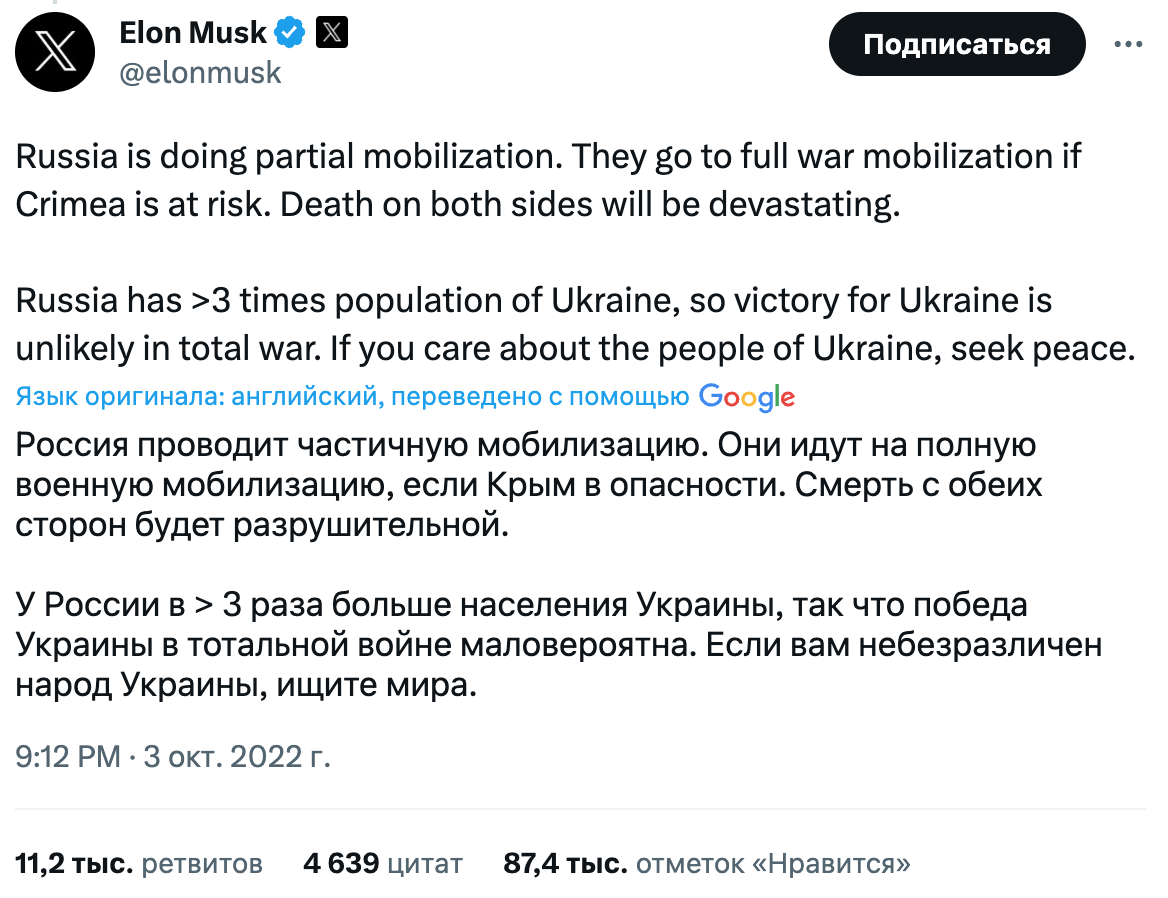
Task: View the 11,2 тыс. ретвитов list
Action: point(139,864)
